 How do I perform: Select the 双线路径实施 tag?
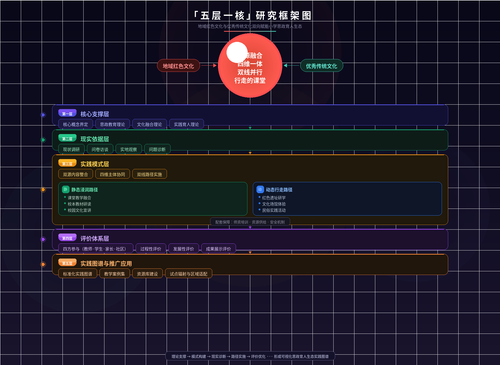point(149,174)
